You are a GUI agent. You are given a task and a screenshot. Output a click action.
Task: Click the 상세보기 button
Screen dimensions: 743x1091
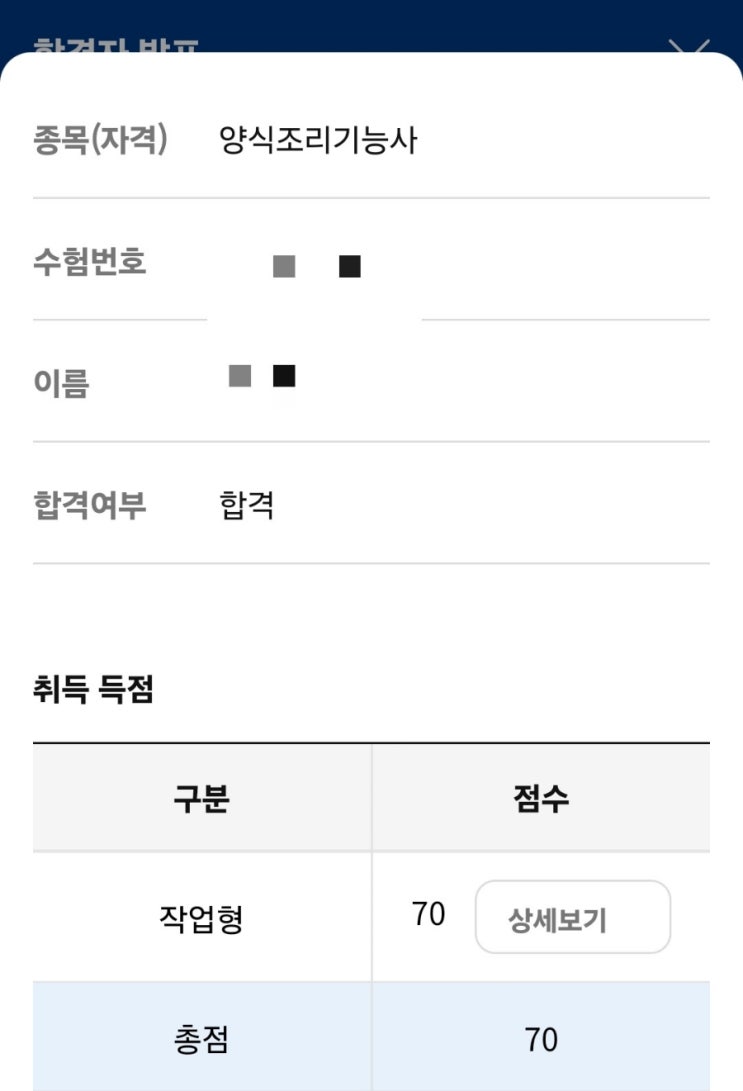coord(572,917)
